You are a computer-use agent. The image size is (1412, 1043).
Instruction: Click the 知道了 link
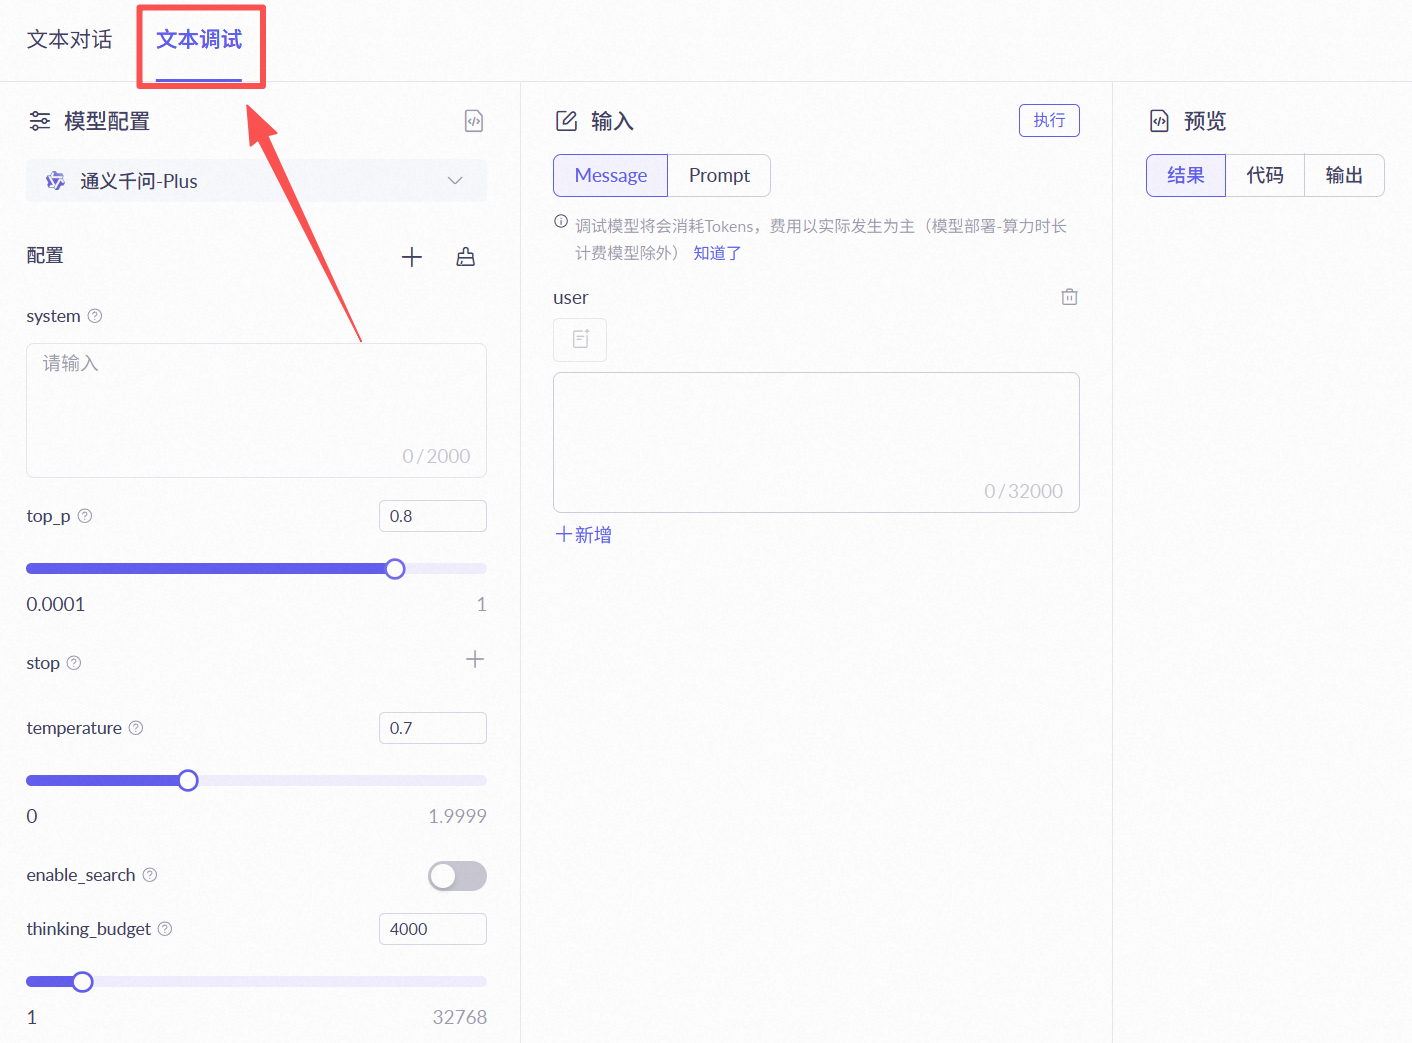[717, 253]
